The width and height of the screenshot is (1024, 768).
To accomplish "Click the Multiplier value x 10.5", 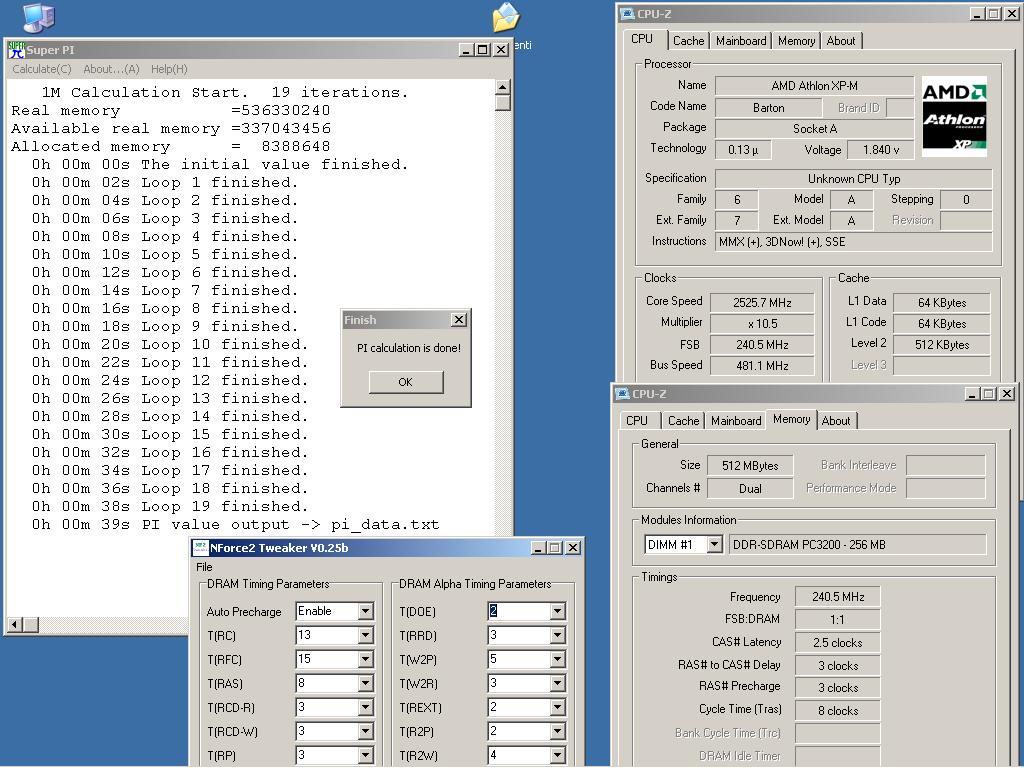I will point(762,324).
